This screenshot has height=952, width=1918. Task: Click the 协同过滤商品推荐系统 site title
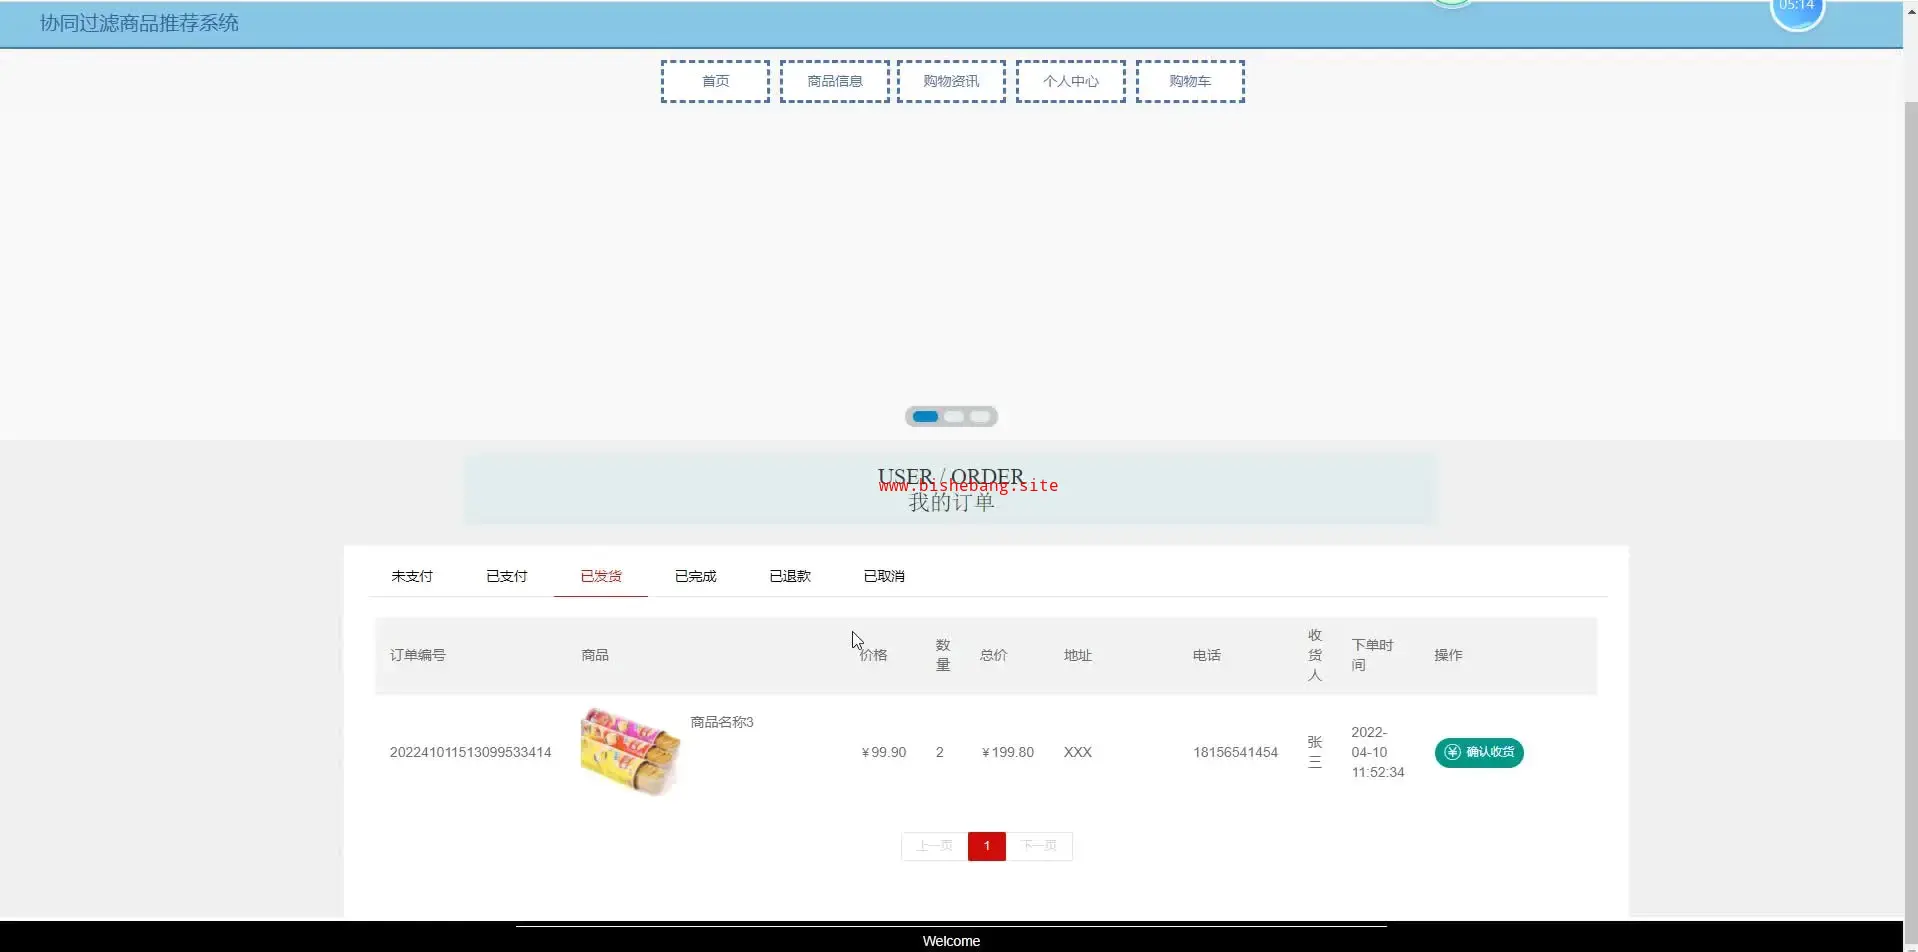(139, 23)
